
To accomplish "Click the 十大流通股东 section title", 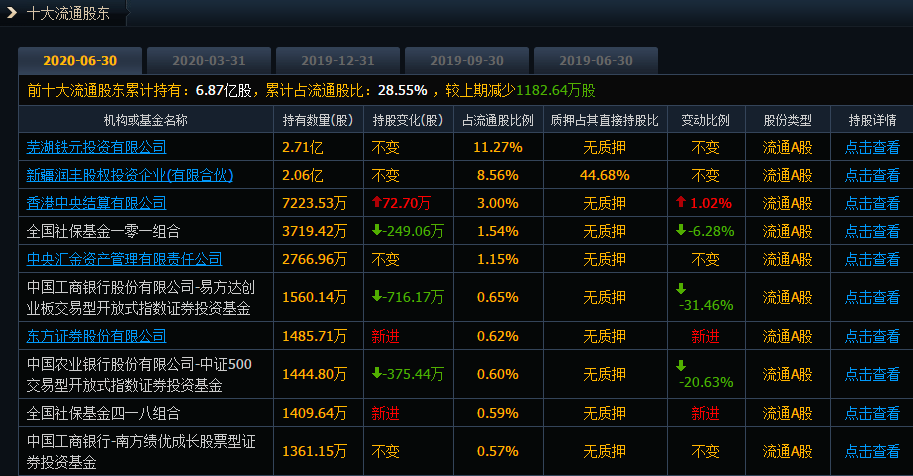I will click(x=68, y=13).
